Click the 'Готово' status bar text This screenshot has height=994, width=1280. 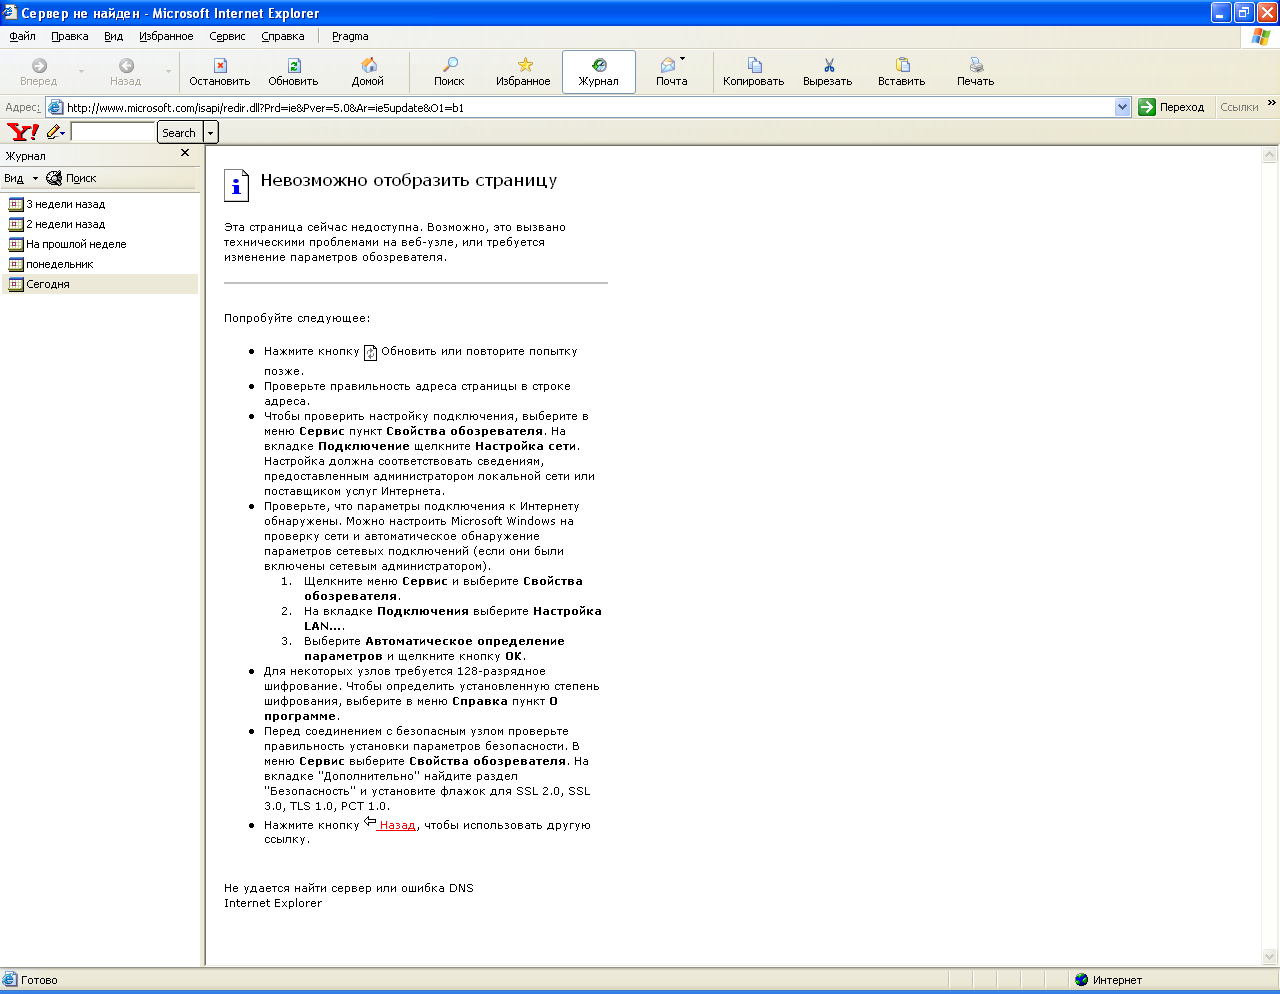[x=40, y=980]
